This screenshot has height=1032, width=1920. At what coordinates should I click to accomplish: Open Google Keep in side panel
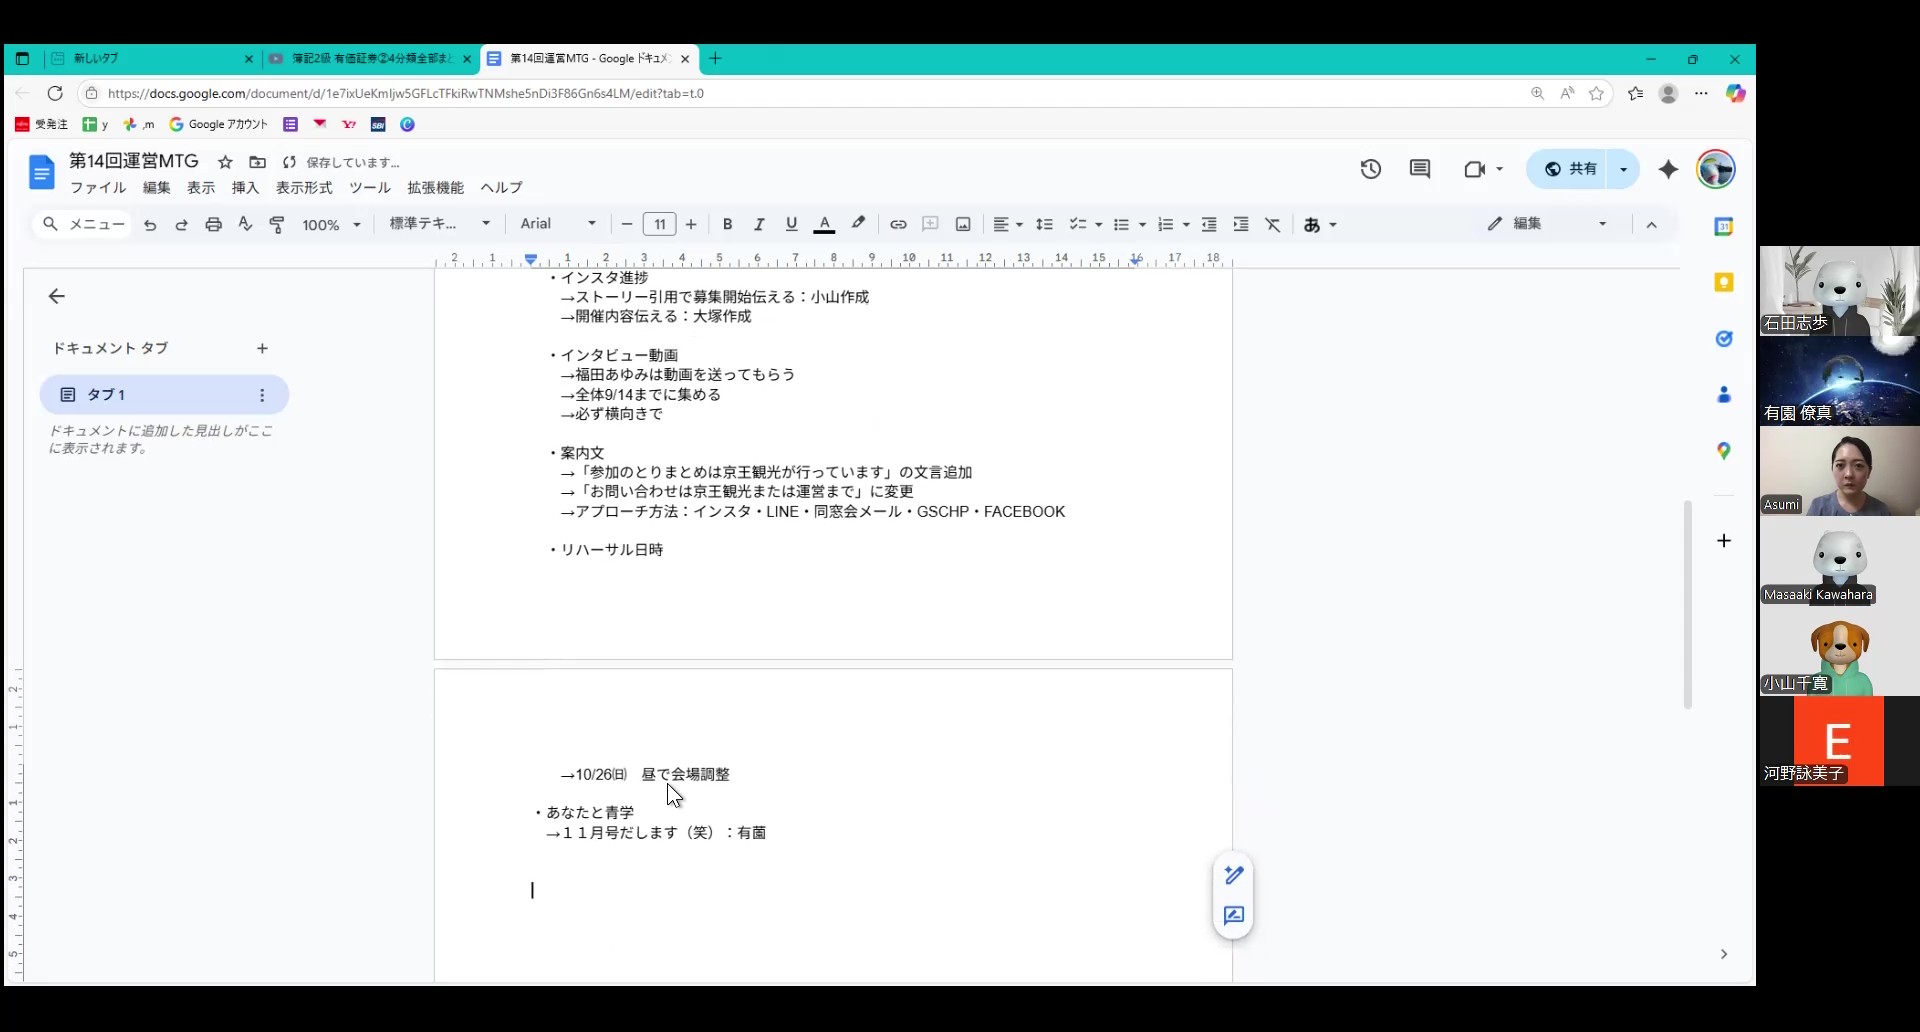coord(1724,283)
